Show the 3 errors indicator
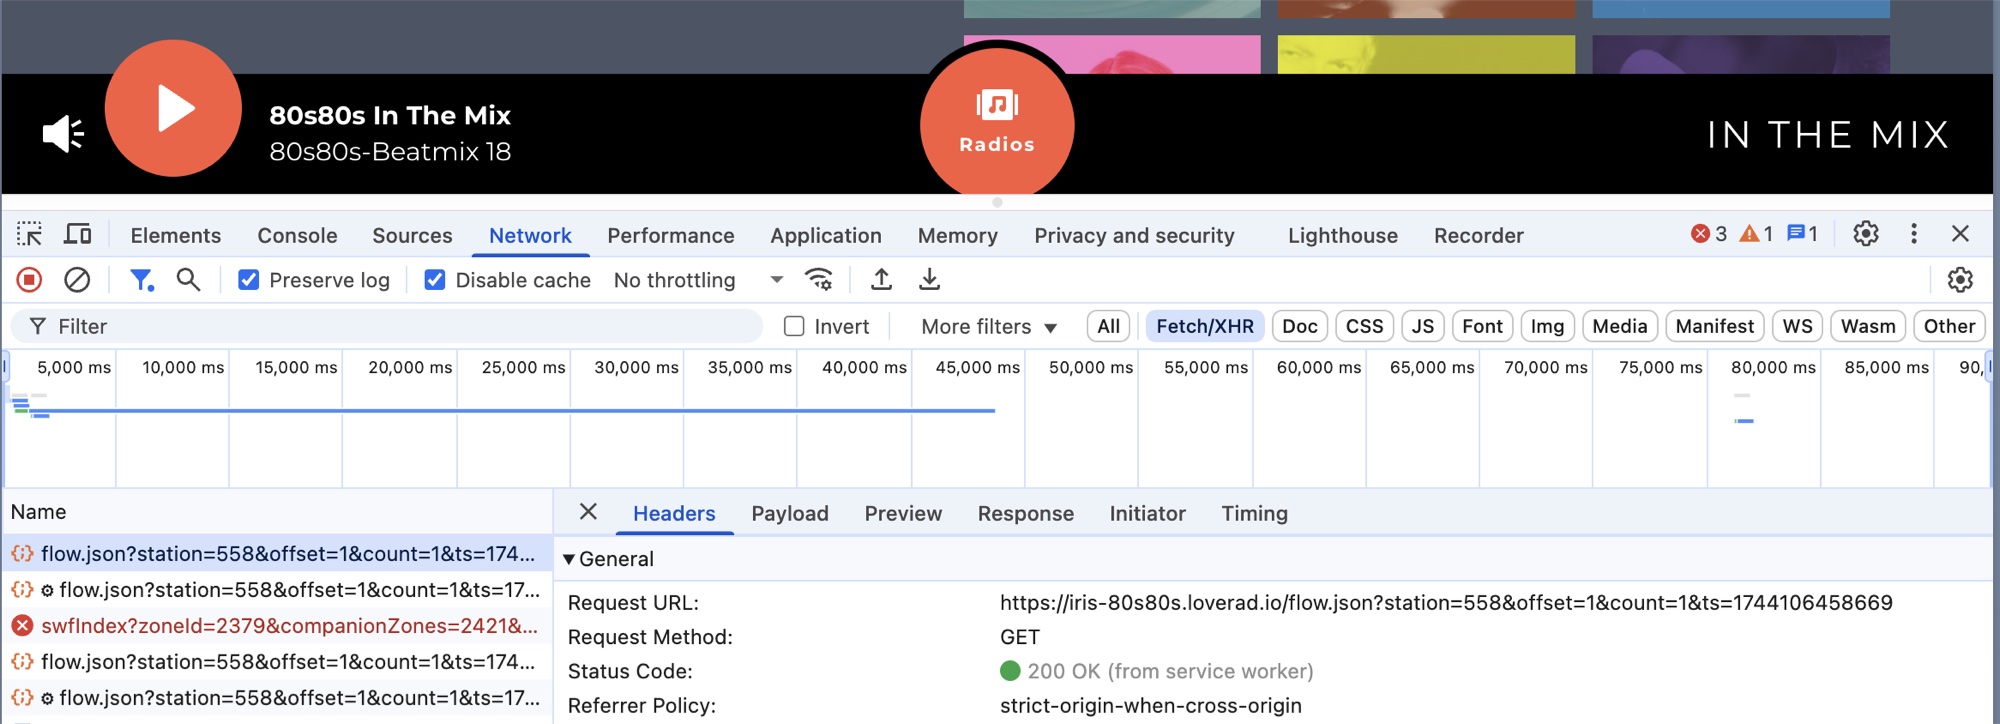 point(1709,234)
